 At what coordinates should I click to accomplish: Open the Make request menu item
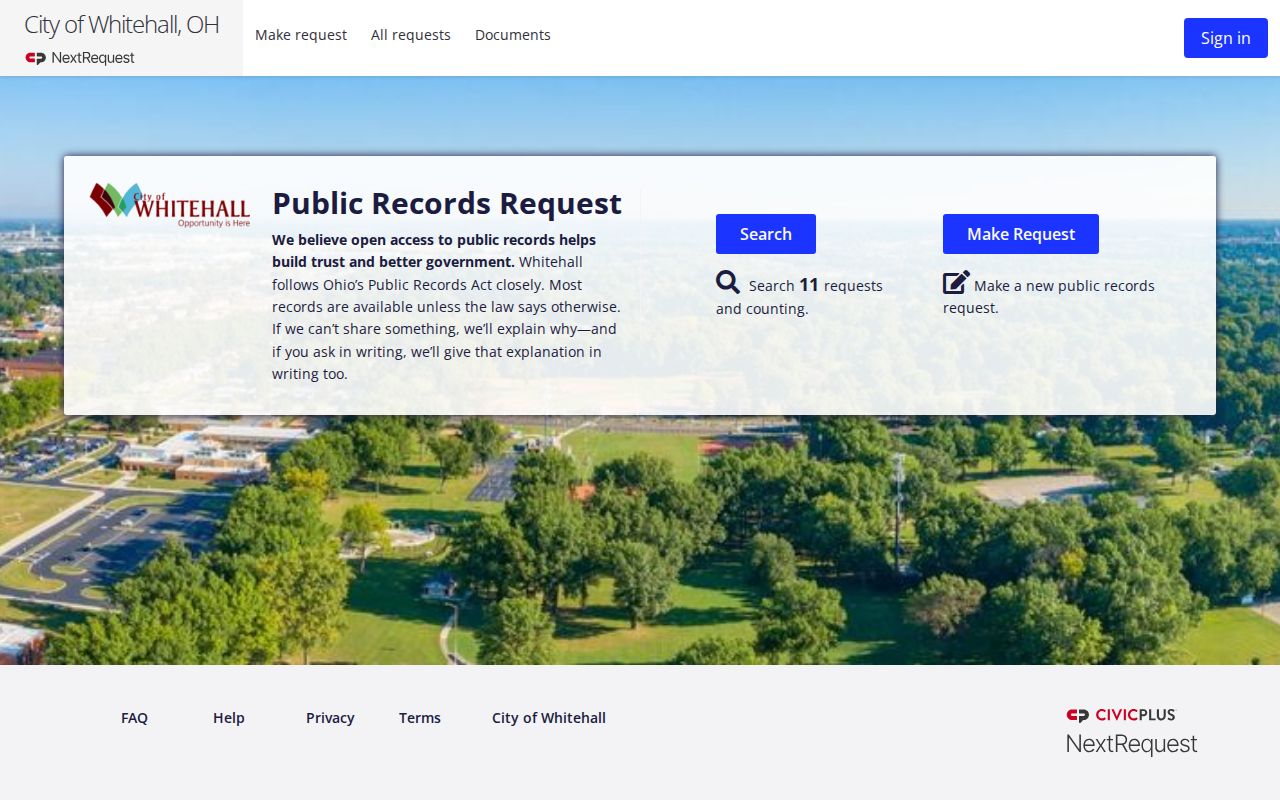point(301,35)
